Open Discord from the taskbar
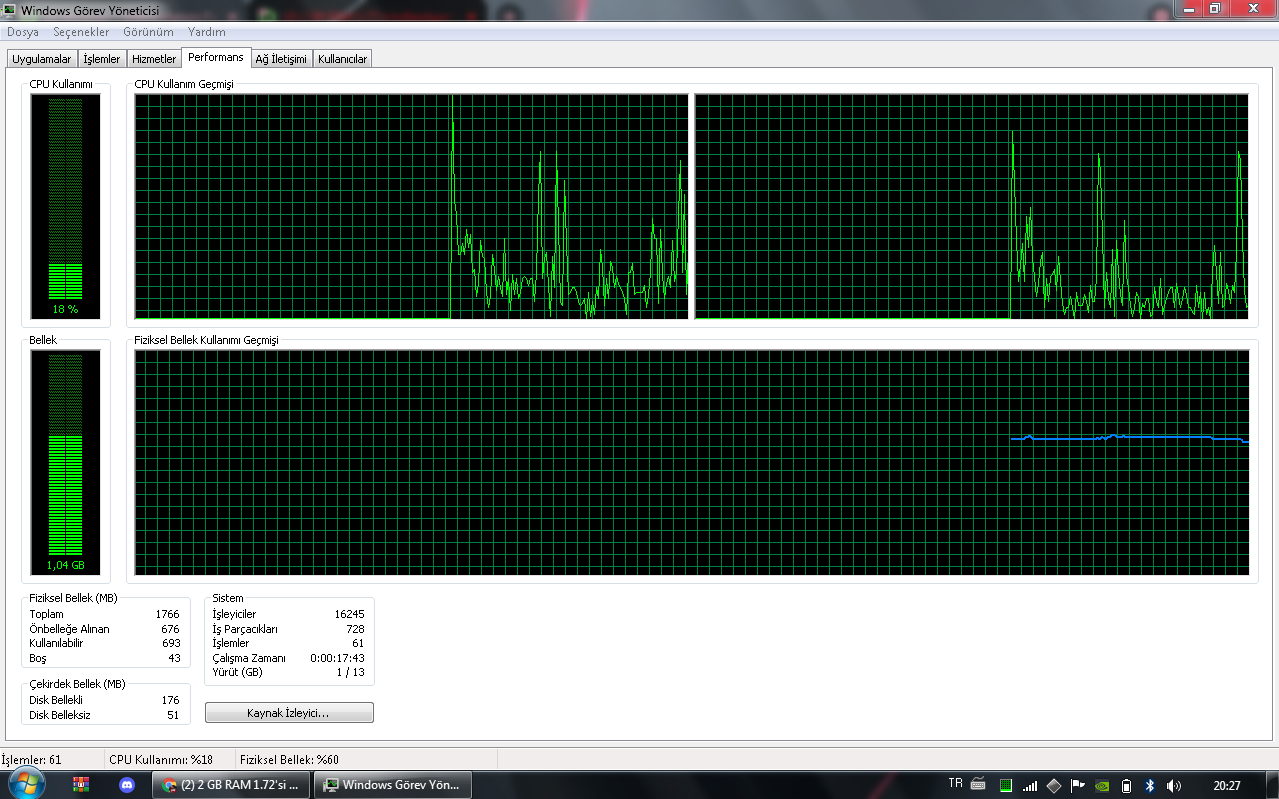 point(127,785)
